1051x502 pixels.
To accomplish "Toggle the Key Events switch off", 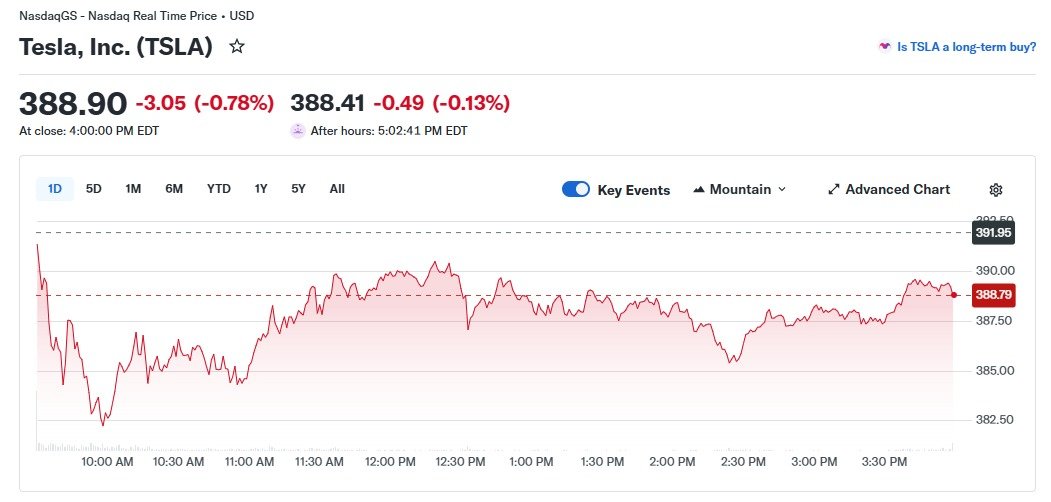I will pyautogui.click(x=576, y=190).
